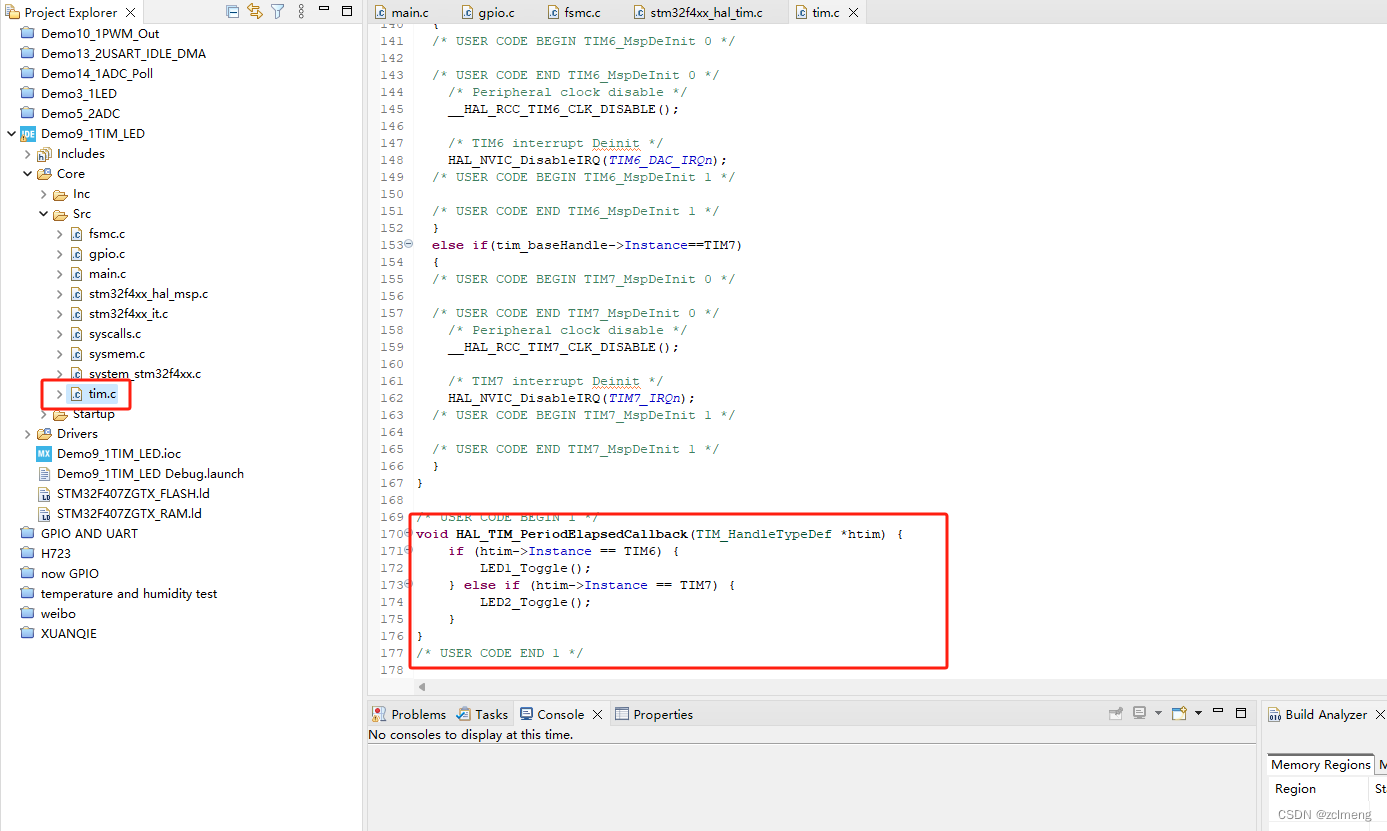Open the Project Explorer filter icon
This screenshot has height=831, width=1387.
coord(277,11)
